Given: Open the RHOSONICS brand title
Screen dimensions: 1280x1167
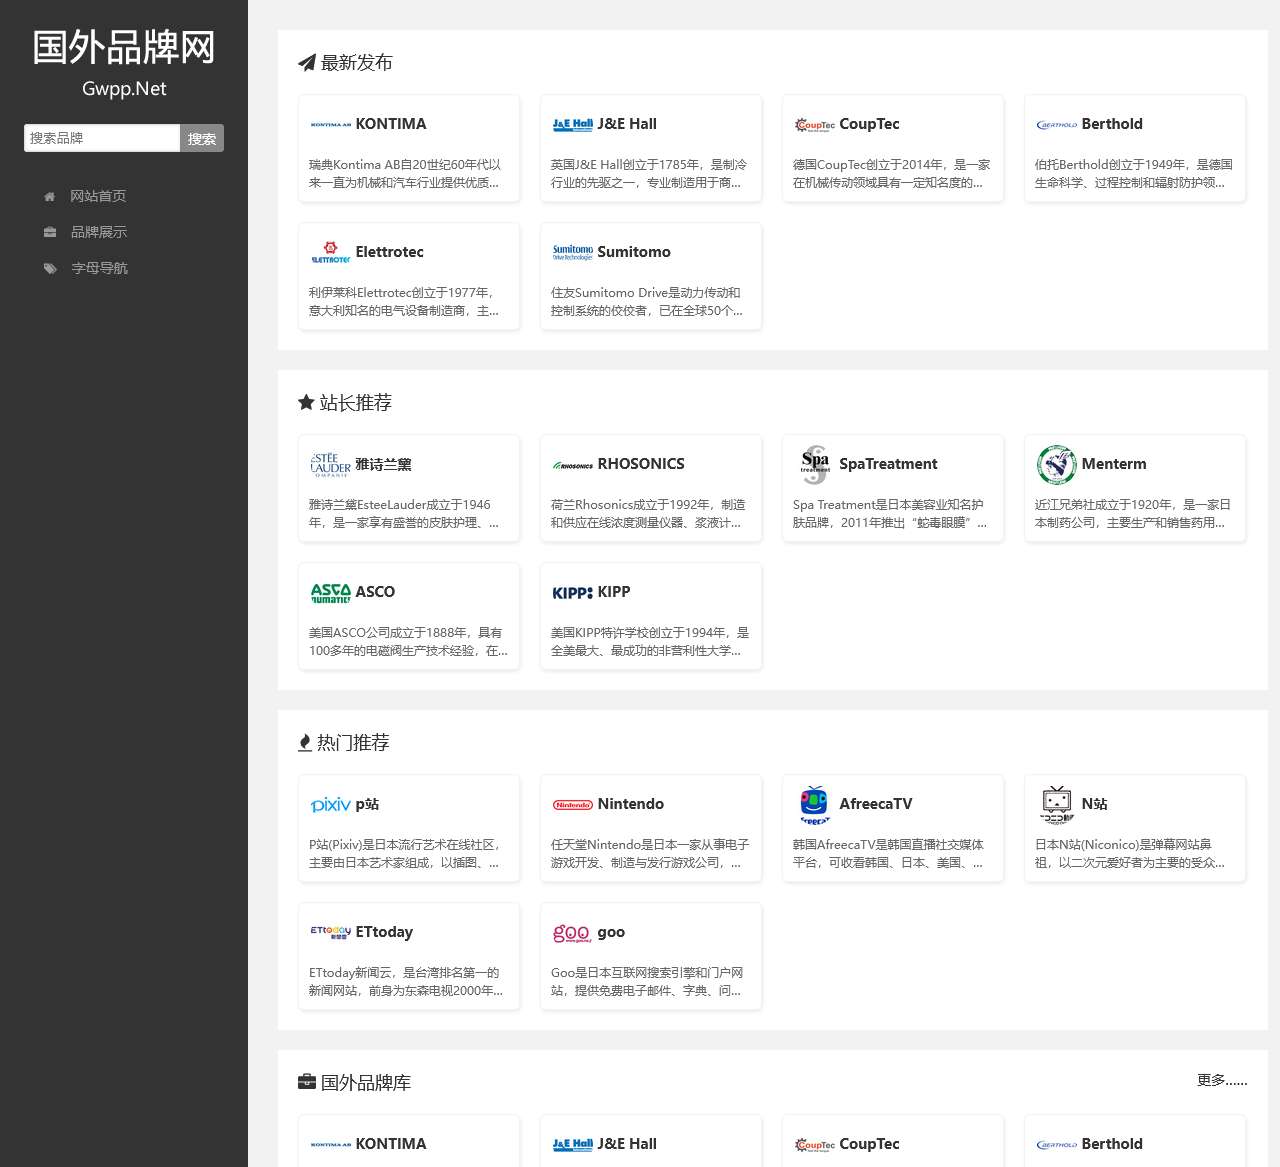Looking at the screenshot, I should tap(641, 464).
